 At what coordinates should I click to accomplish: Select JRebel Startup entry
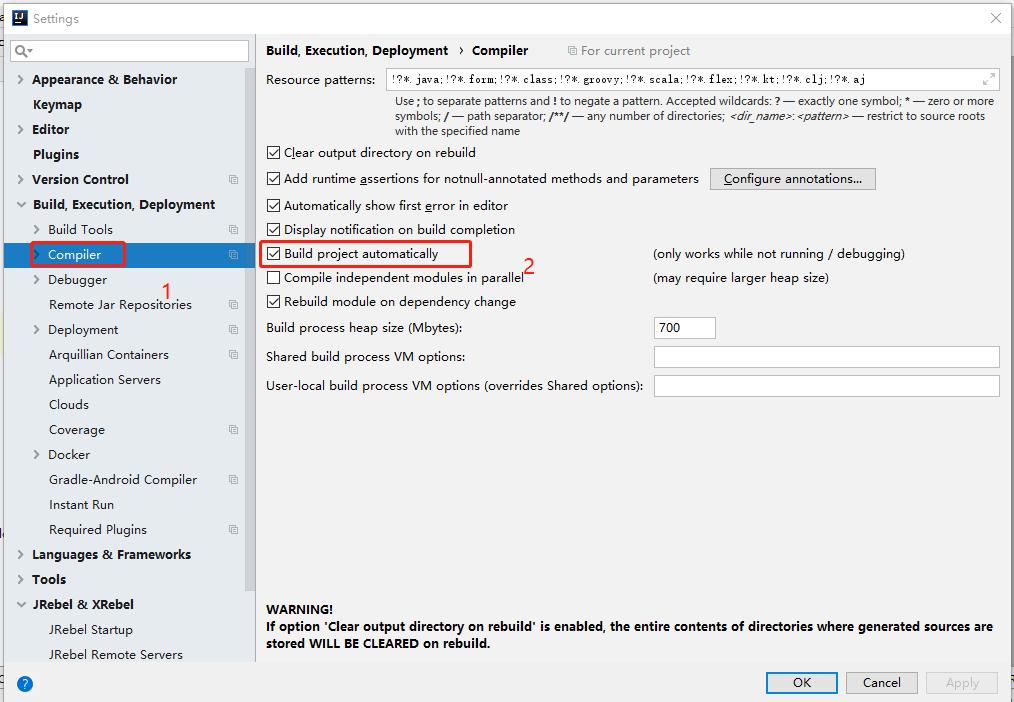(91, 630)
